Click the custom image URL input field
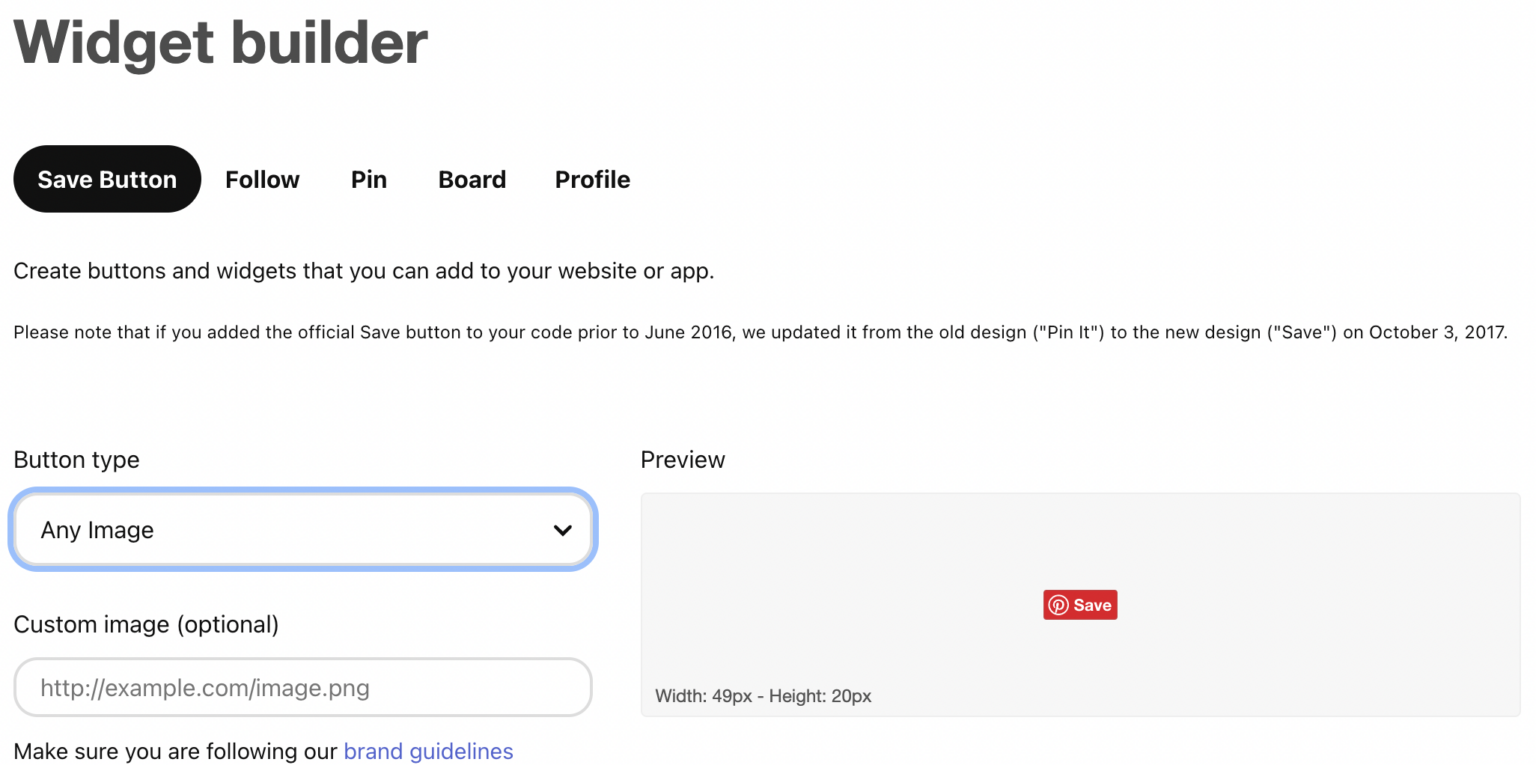This screenshot has width=1536, height=765. [302, 687]
